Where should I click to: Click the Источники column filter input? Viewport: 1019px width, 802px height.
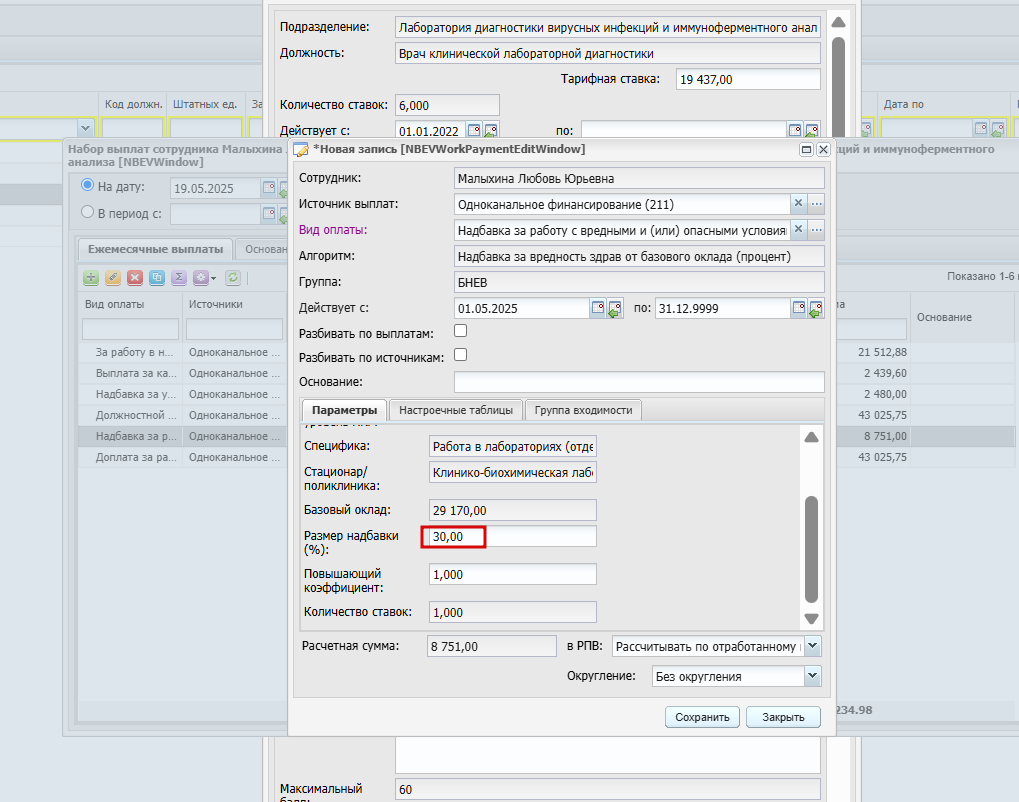[235, 329]
